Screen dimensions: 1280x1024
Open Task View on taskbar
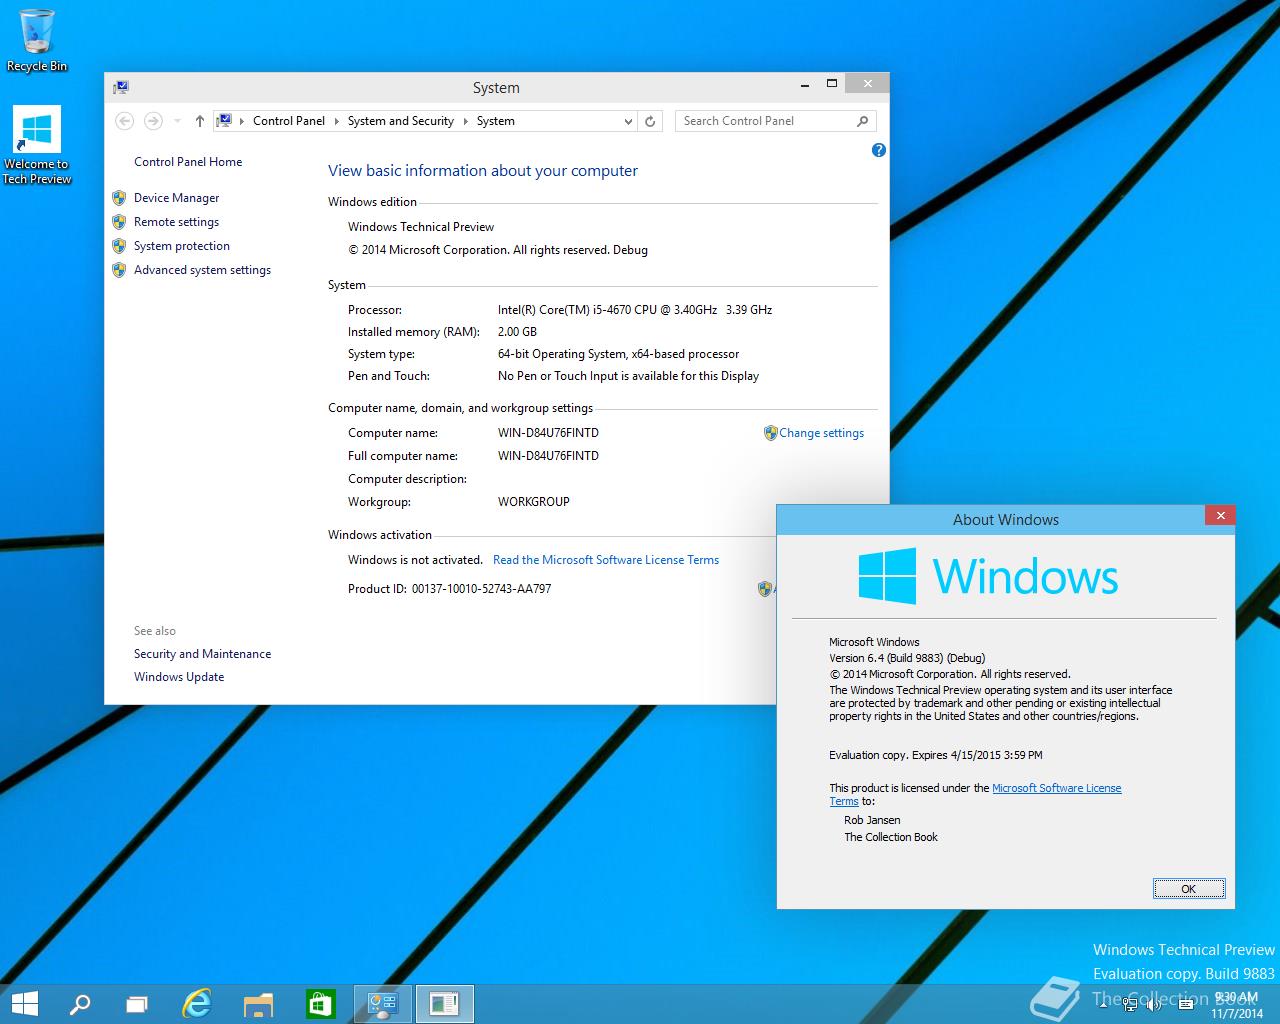click(x=137, y=1003)
